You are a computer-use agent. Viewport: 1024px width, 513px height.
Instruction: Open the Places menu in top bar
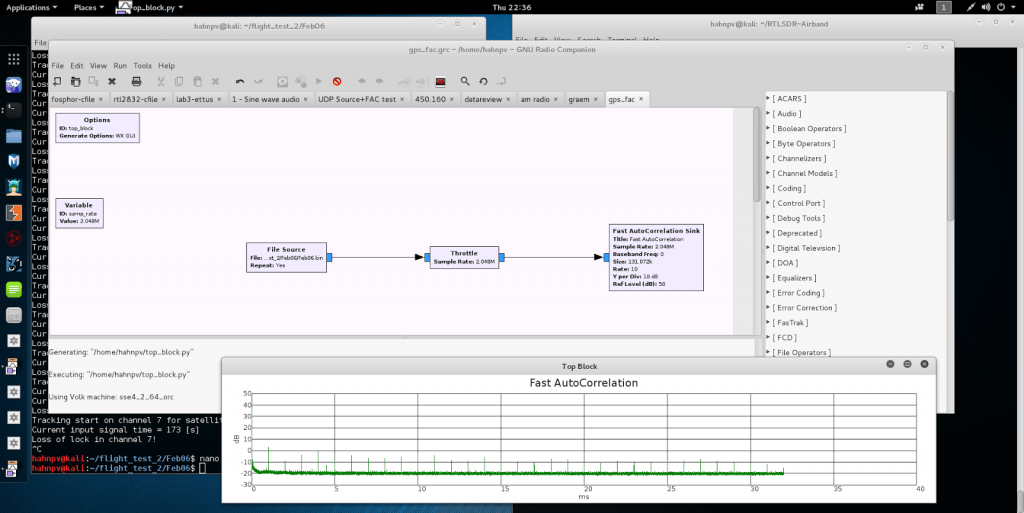pos(89,7)
